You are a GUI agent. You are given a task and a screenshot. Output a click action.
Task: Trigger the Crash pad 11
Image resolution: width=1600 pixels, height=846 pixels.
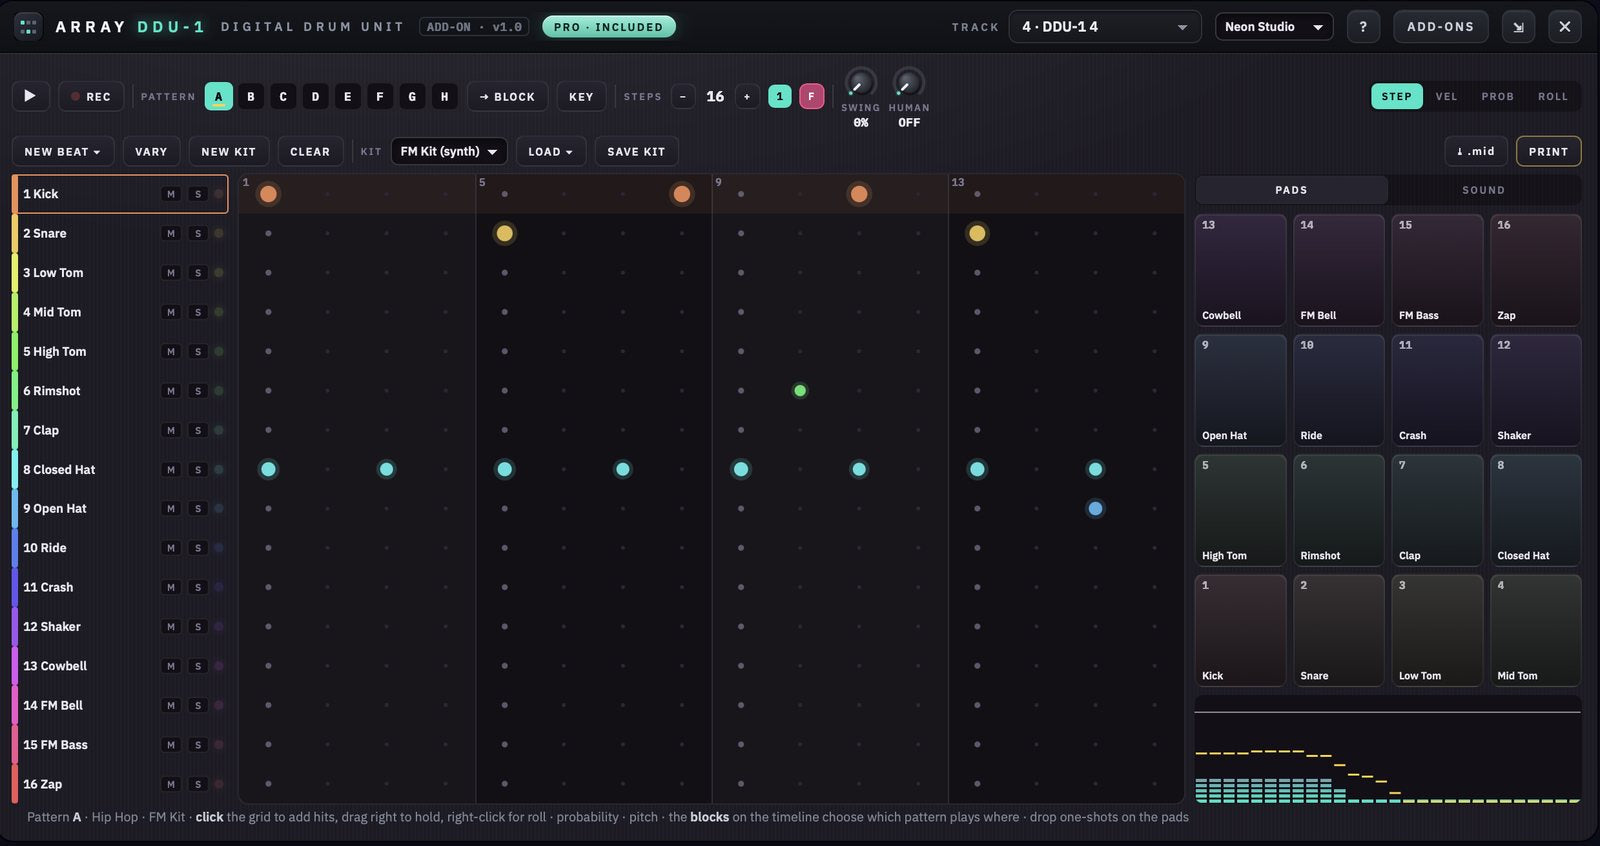(1437, 390)
